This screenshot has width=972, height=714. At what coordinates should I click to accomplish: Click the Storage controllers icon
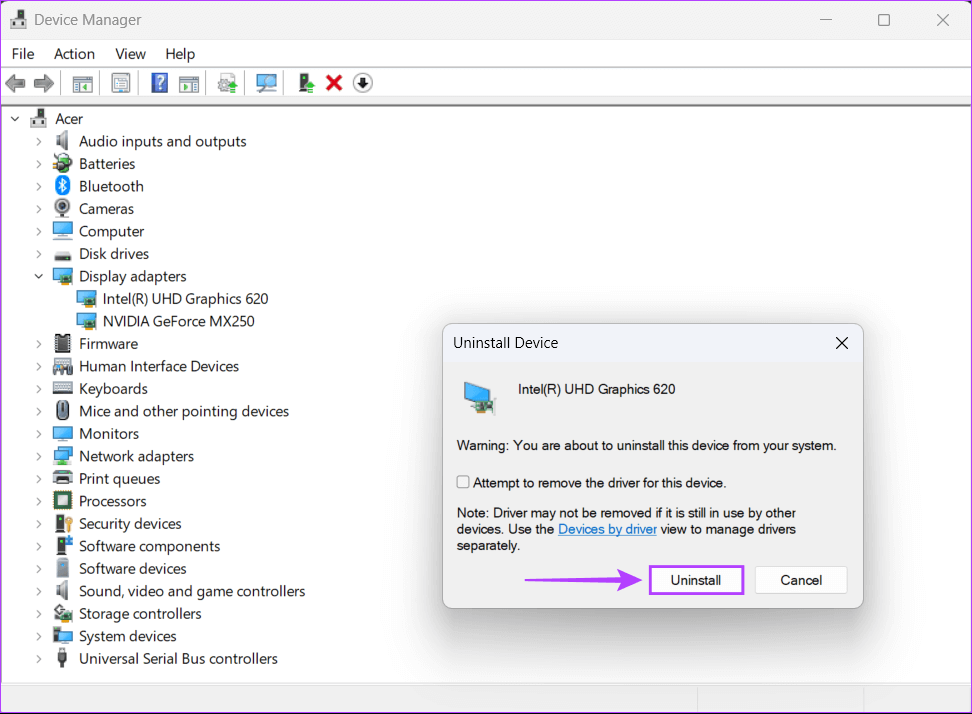[x=63, y=613]
